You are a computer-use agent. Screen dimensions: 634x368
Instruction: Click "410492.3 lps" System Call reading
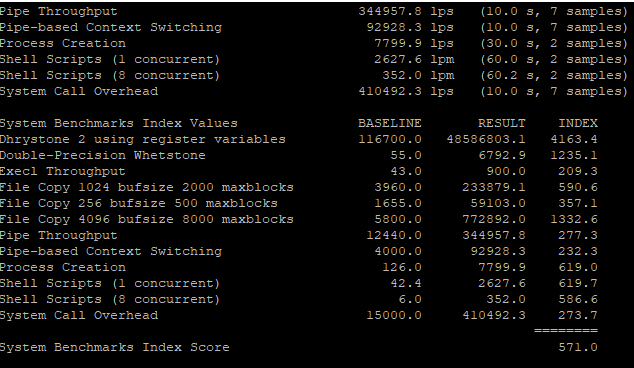pyautogui.click(x=406, y=91)
